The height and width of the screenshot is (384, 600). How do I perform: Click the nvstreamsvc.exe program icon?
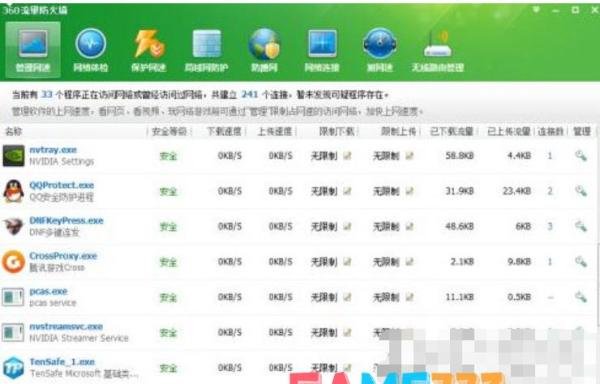click(13, 332)
